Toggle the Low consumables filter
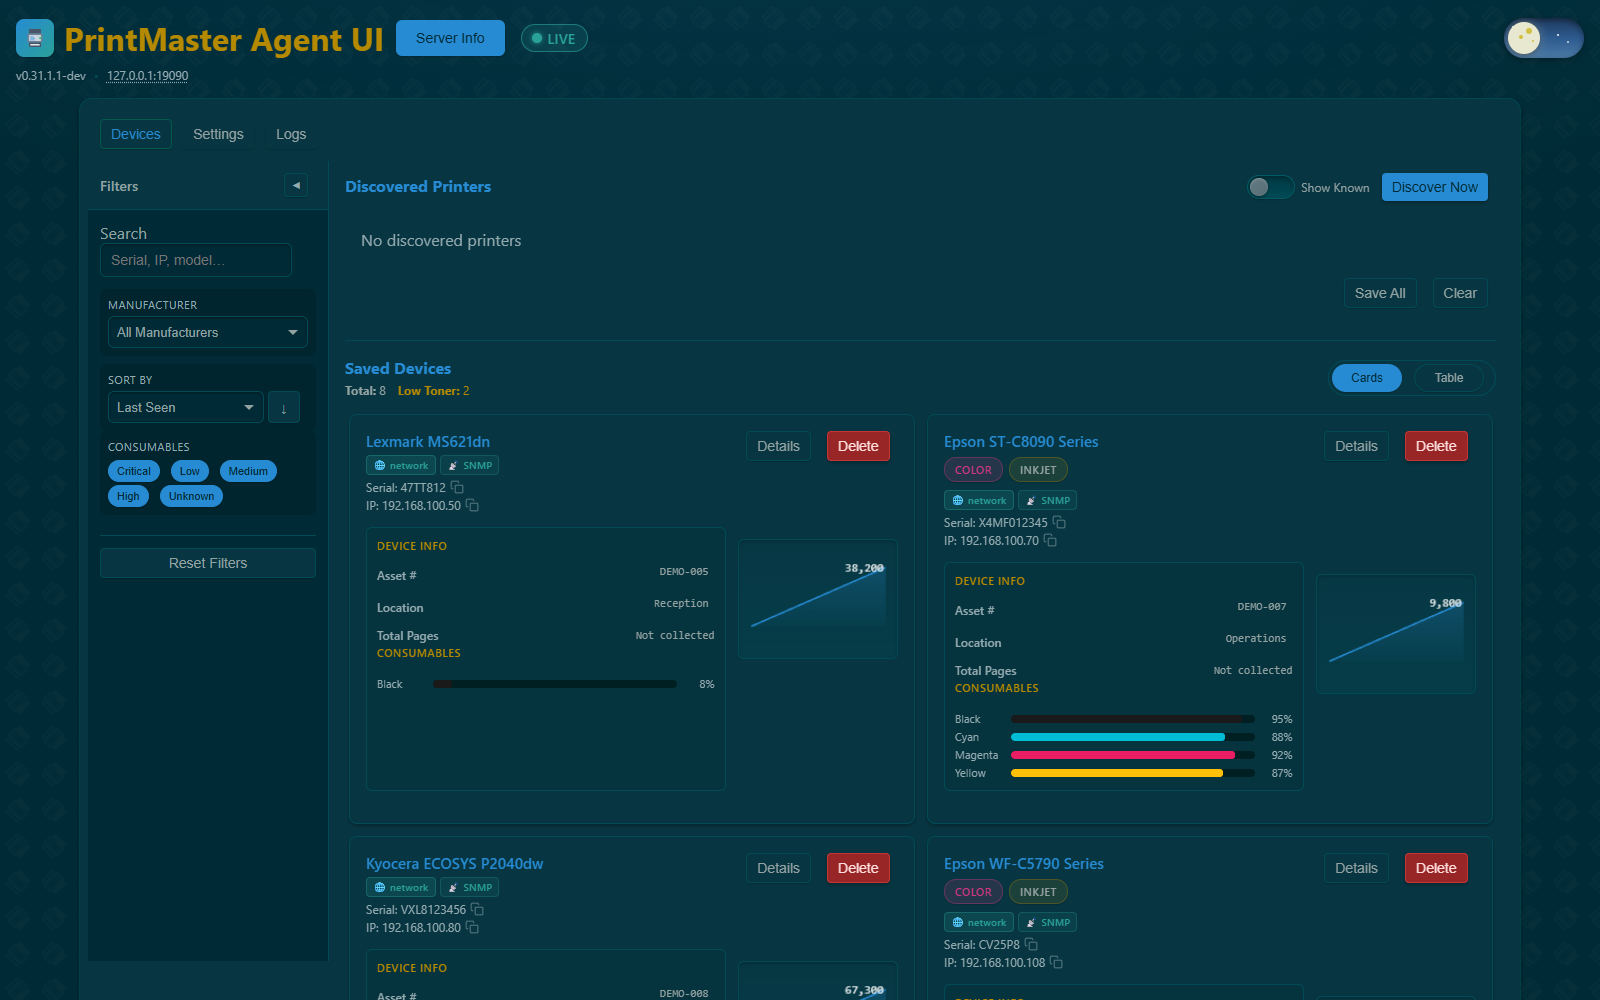 tap(190, 471)
